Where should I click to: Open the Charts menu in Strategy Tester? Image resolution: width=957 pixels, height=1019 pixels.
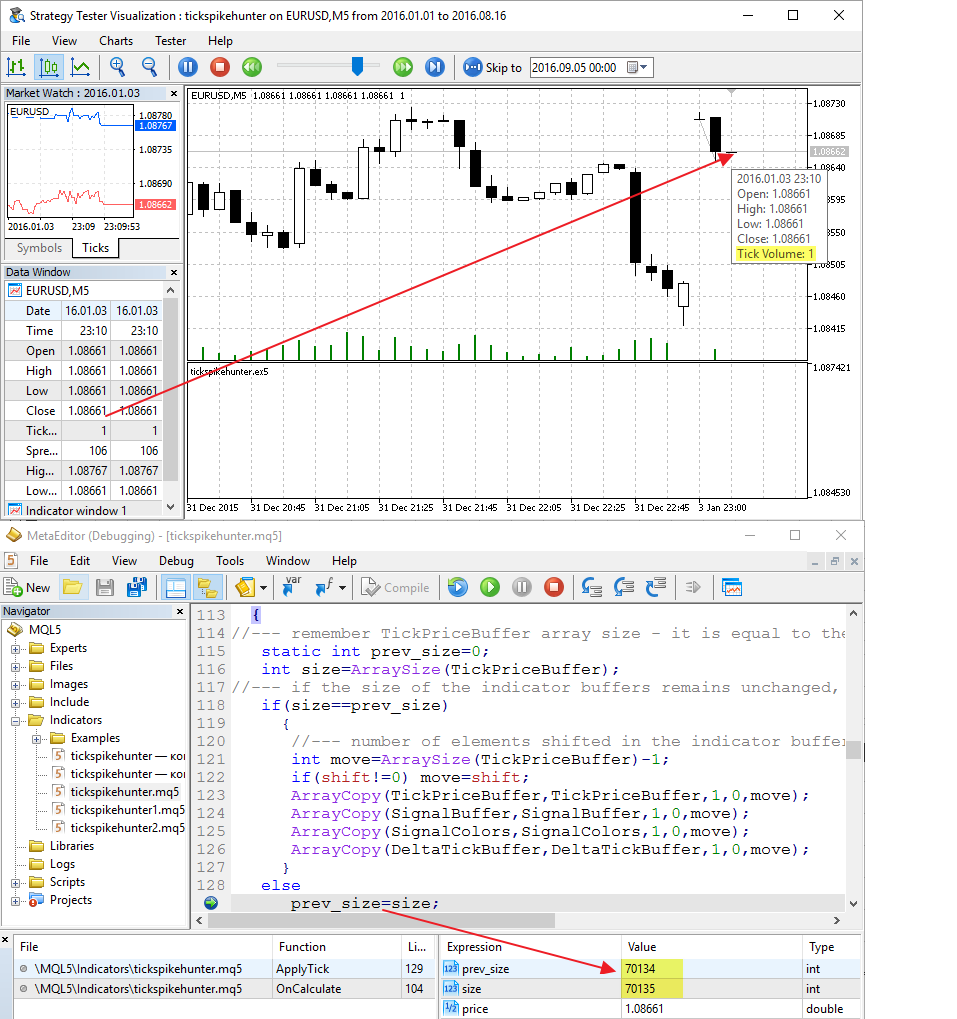116,41
